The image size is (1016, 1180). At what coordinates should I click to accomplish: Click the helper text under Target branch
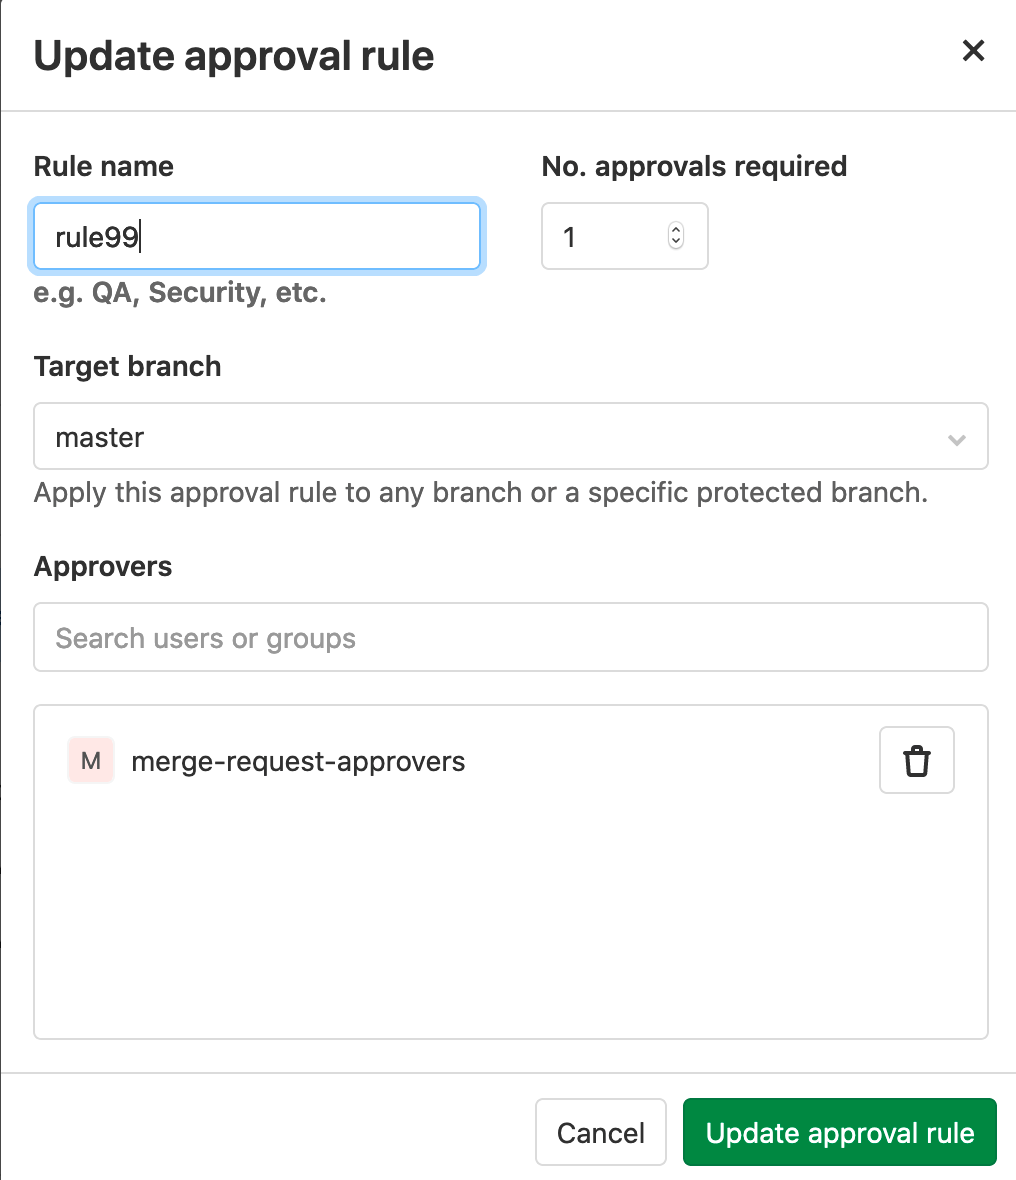[x=480, y=492]
